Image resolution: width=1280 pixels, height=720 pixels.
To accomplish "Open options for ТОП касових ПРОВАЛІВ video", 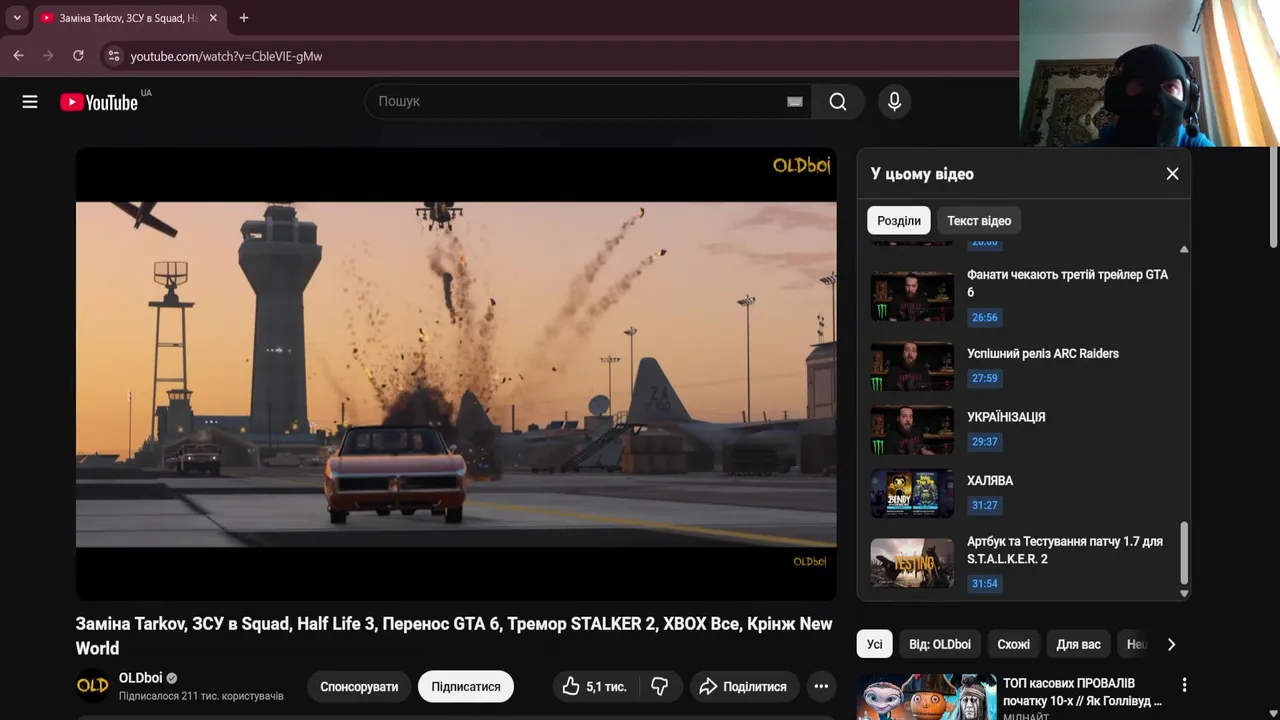I will [1184, 685].
